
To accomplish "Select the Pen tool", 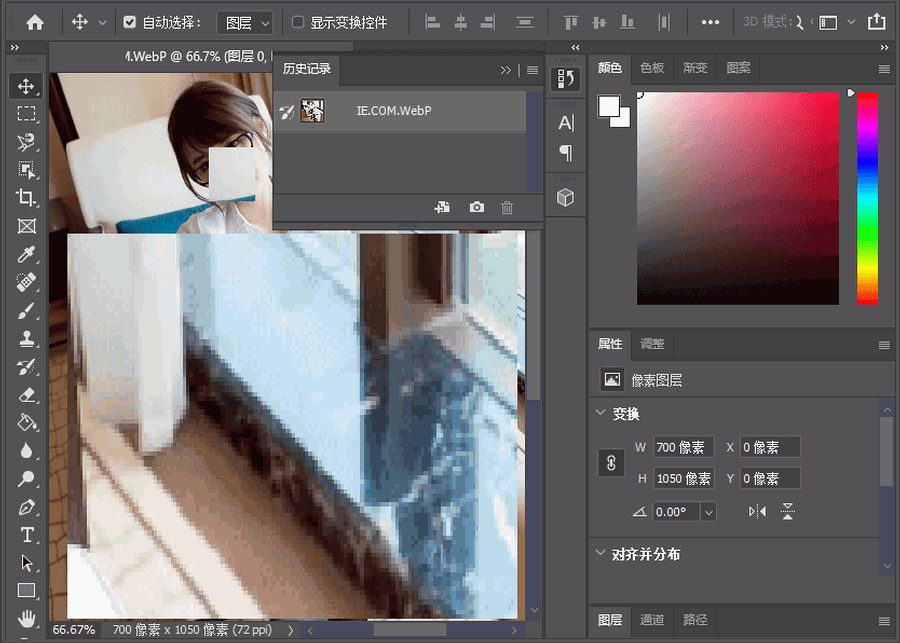I will tap(27, 506).
